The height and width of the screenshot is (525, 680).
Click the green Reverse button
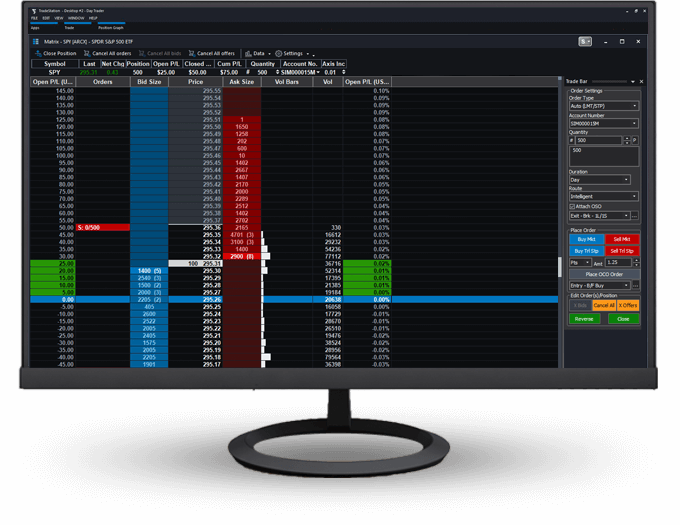click(x=584, y=319)
